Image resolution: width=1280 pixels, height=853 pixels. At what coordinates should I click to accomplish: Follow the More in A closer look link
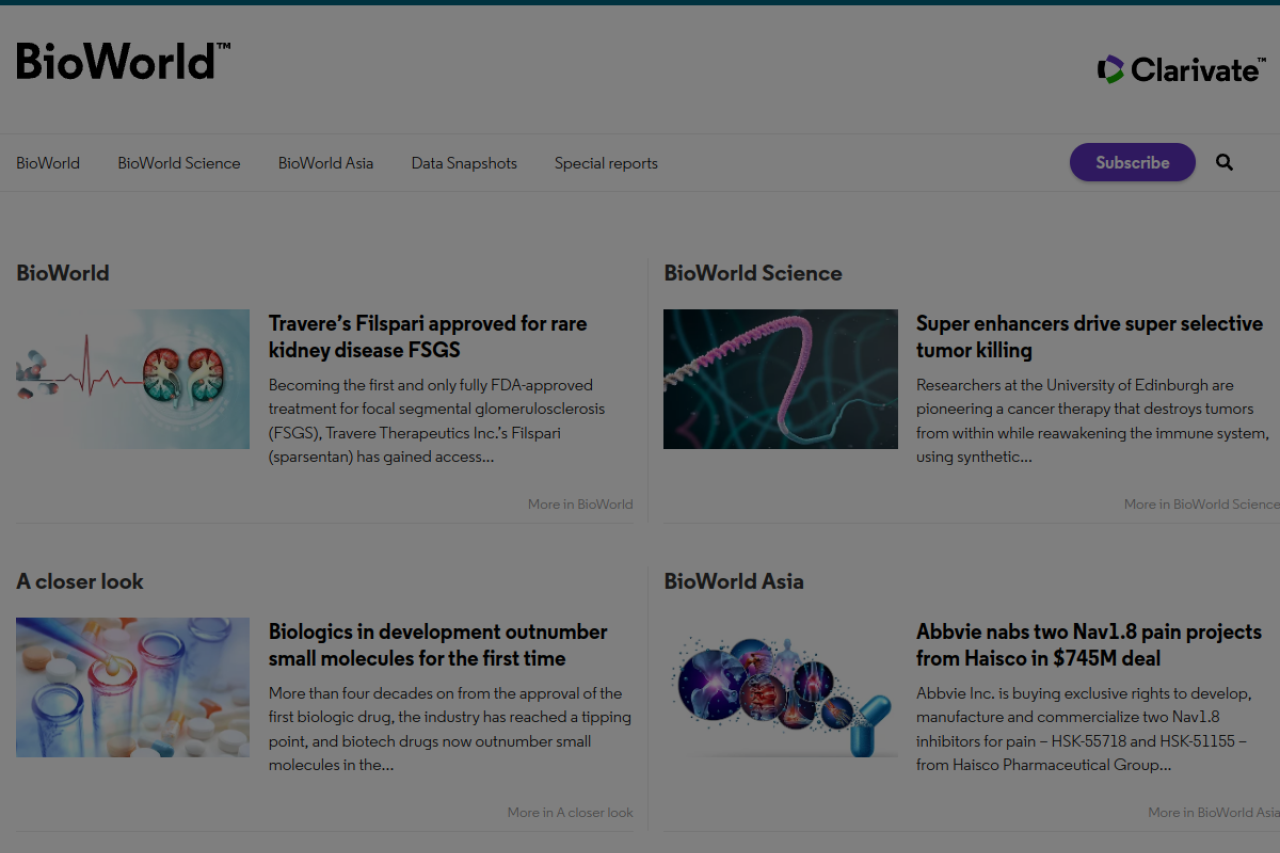coord(570,812)
